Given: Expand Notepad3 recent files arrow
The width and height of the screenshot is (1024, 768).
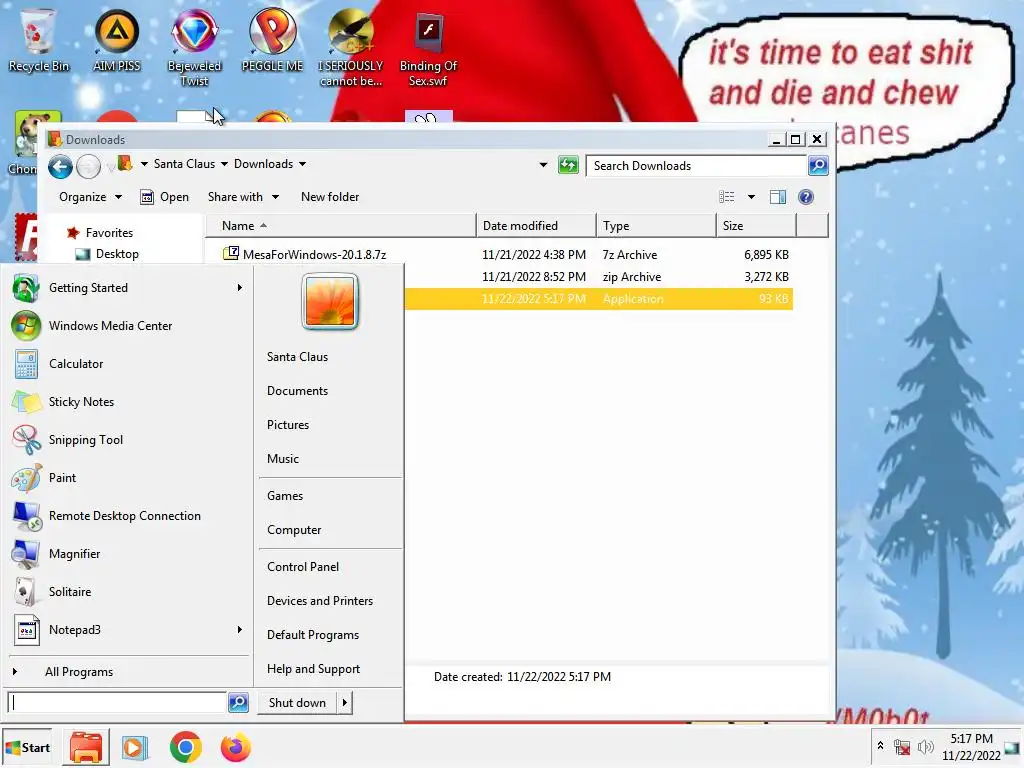Looking at the screenshot, I should click(x=240, y=630).
